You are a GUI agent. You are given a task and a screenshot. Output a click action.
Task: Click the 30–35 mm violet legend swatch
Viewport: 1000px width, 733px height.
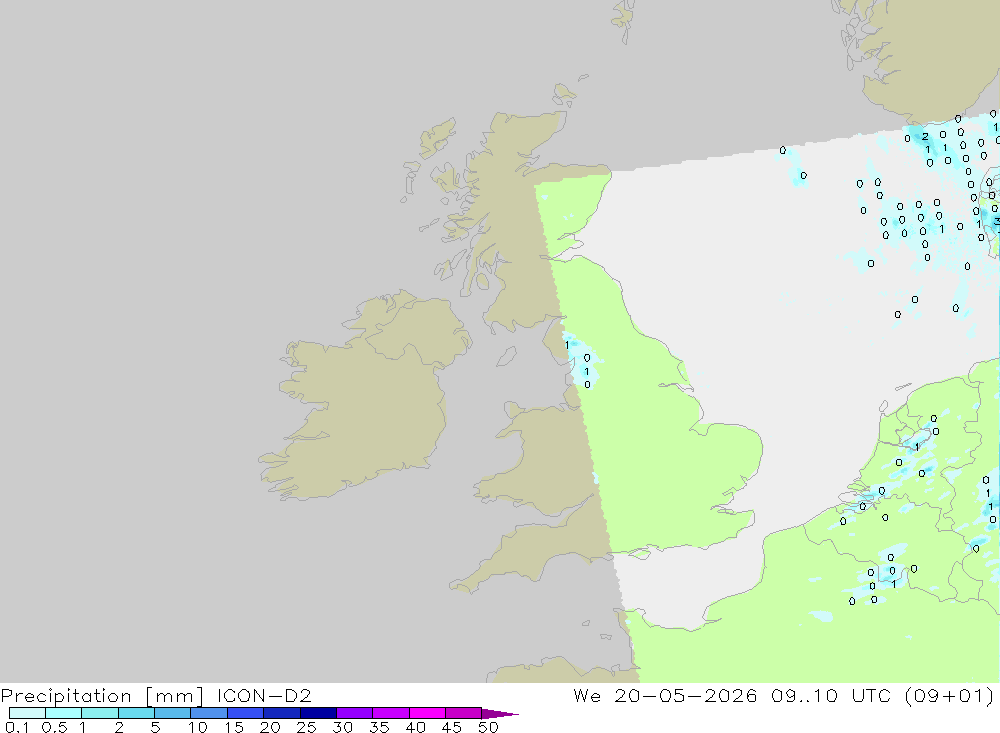[355, 713]
